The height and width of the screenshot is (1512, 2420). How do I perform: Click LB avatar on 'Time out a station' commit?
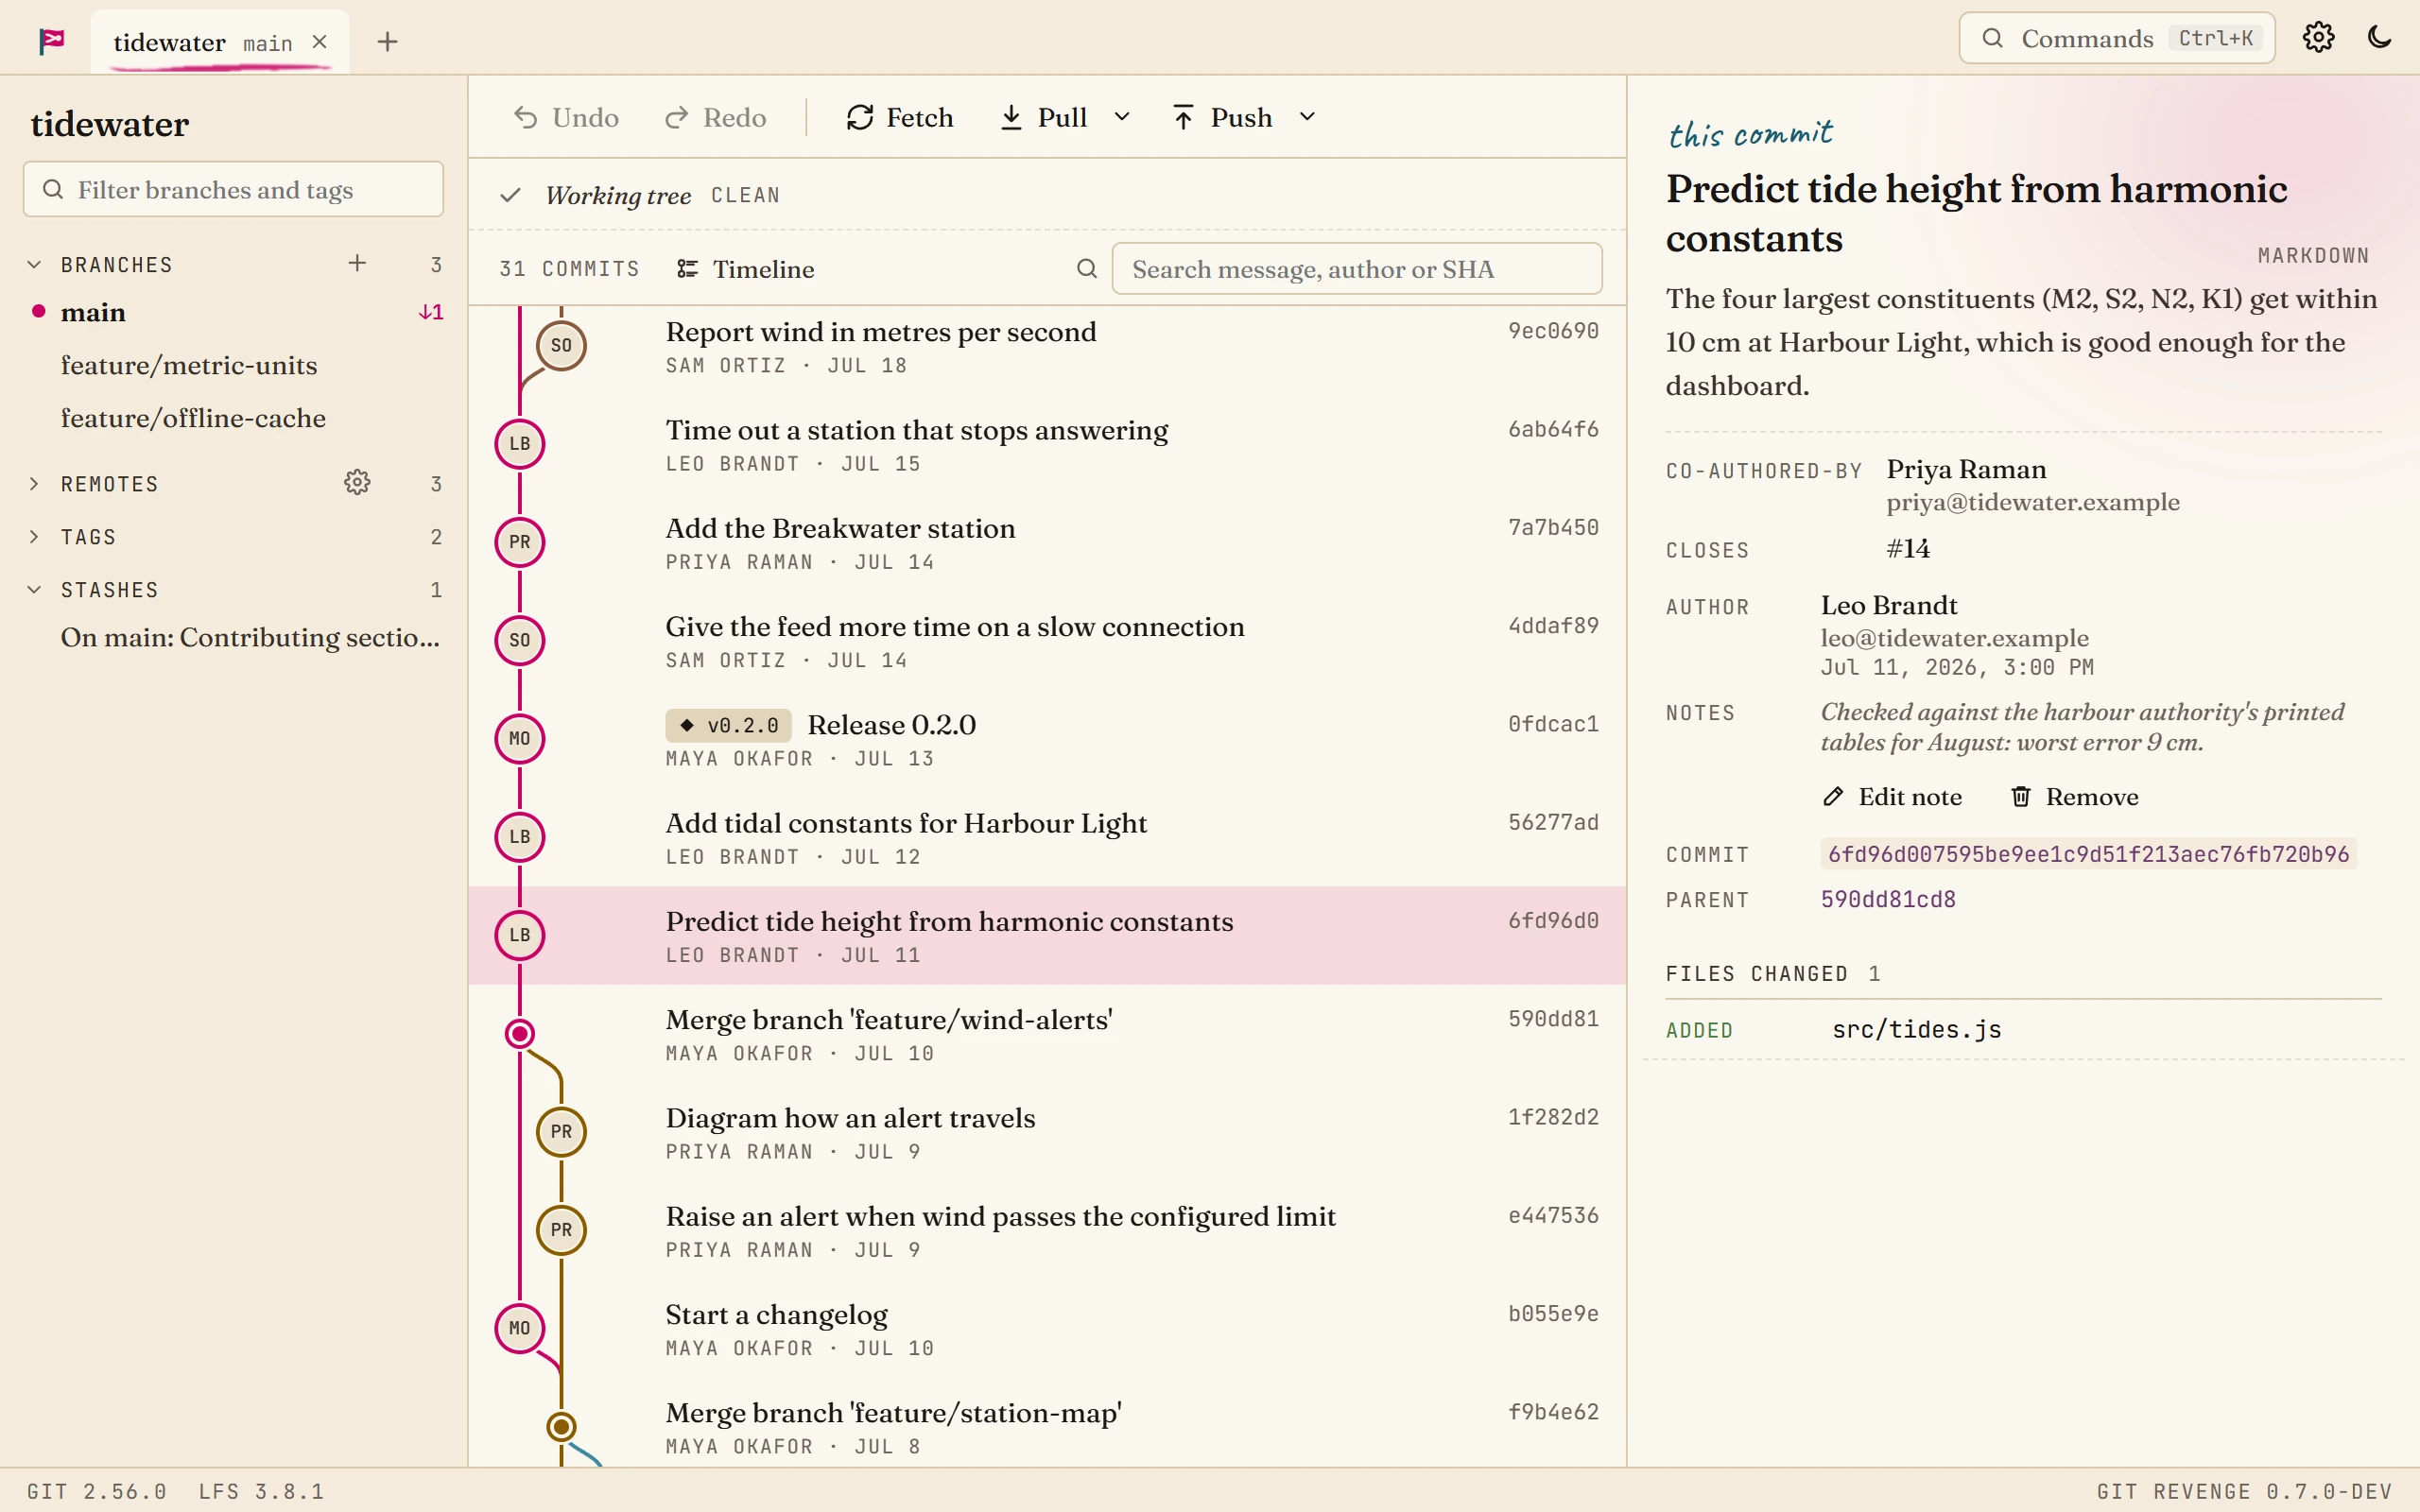[x=520, y=444]
